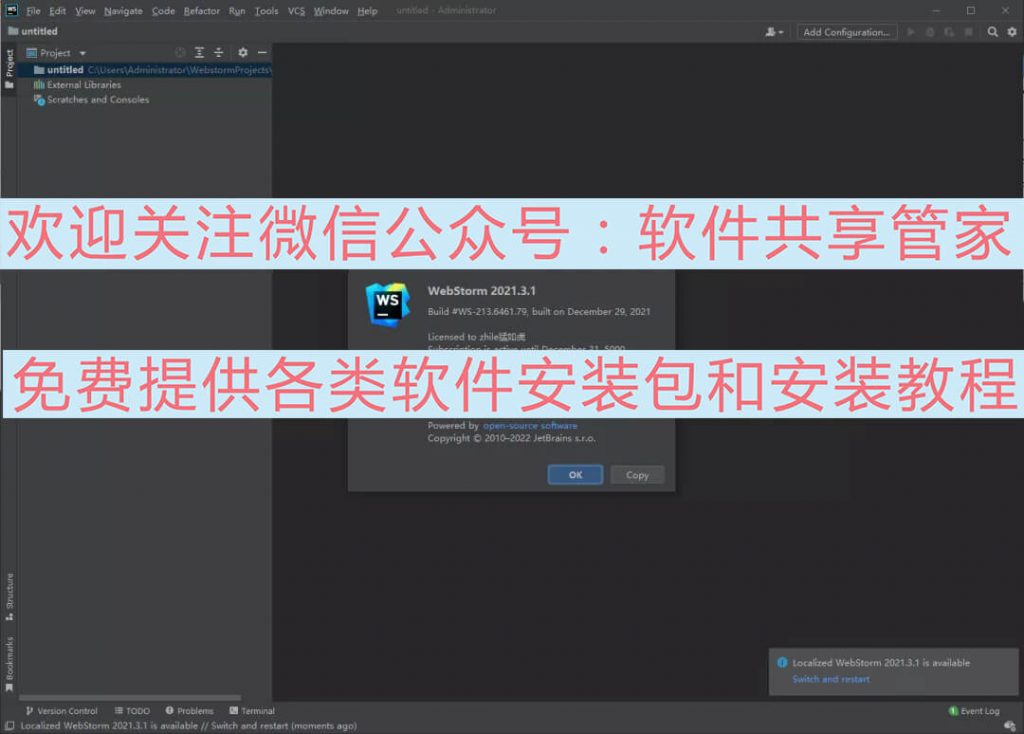The image size is (1024, 734).
Task: Click the Run arrow icon in toolbar
Action: [911, 32]
